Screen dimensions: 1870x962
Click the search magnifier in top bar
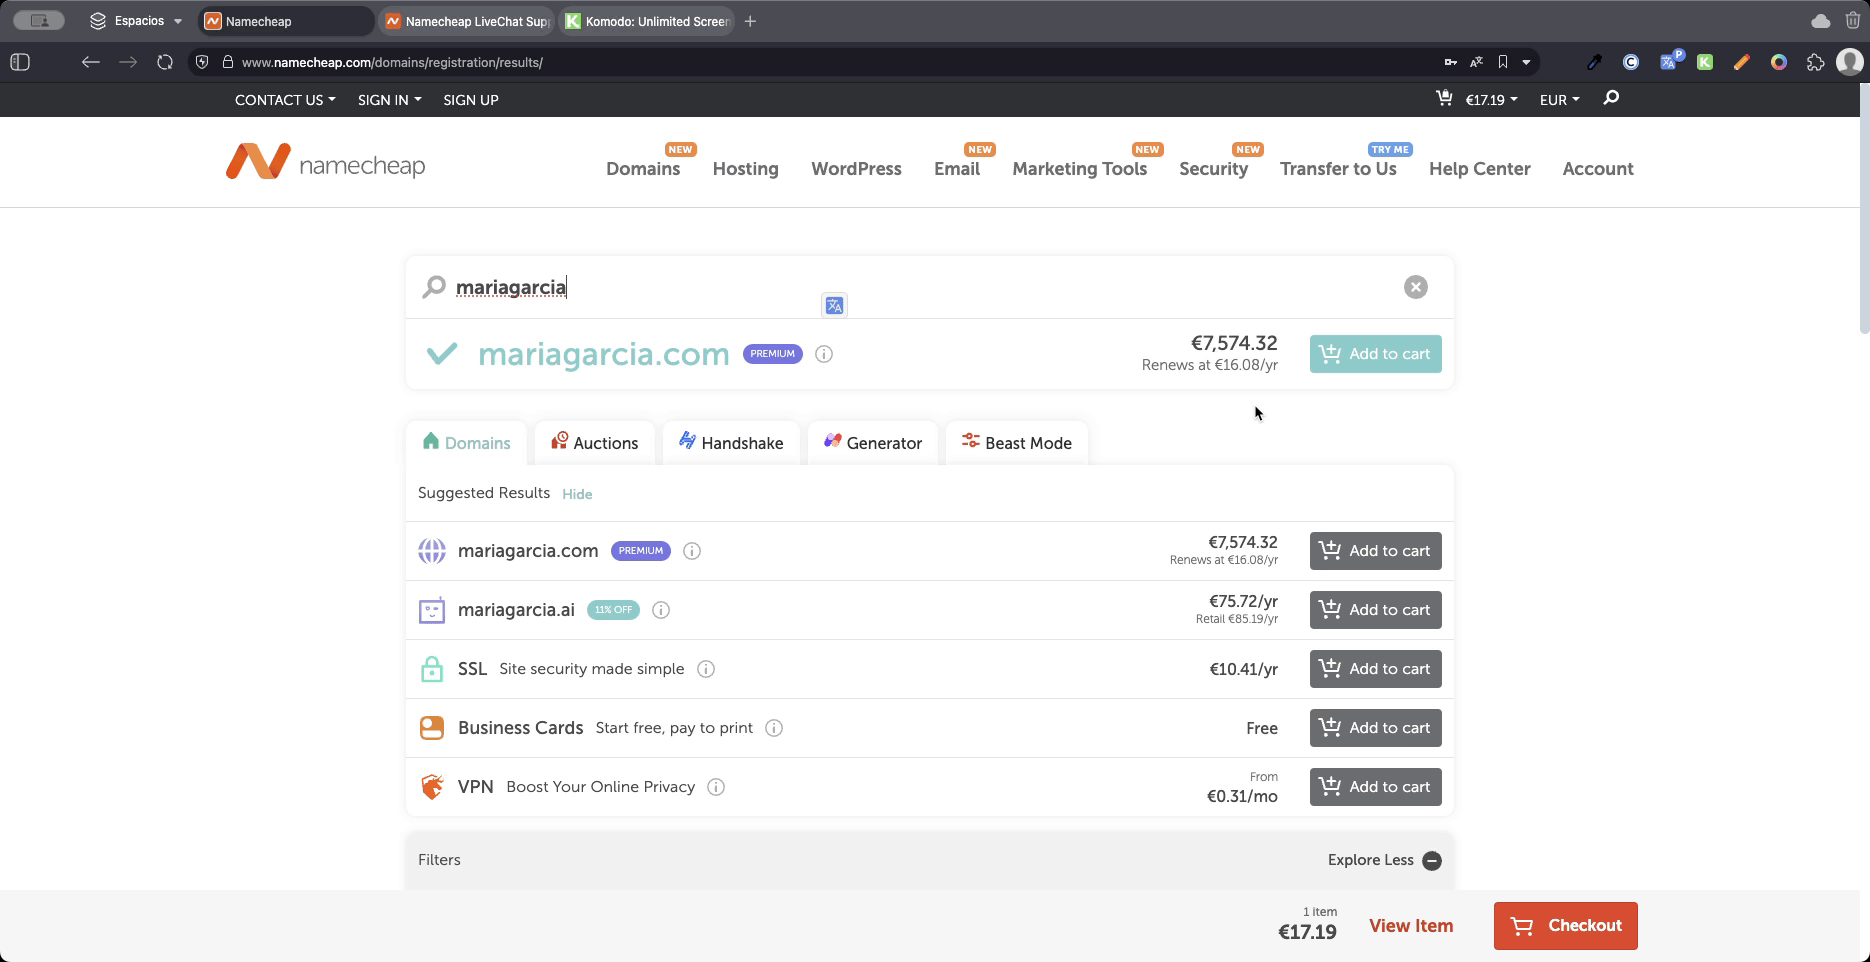click(1611, 98)
